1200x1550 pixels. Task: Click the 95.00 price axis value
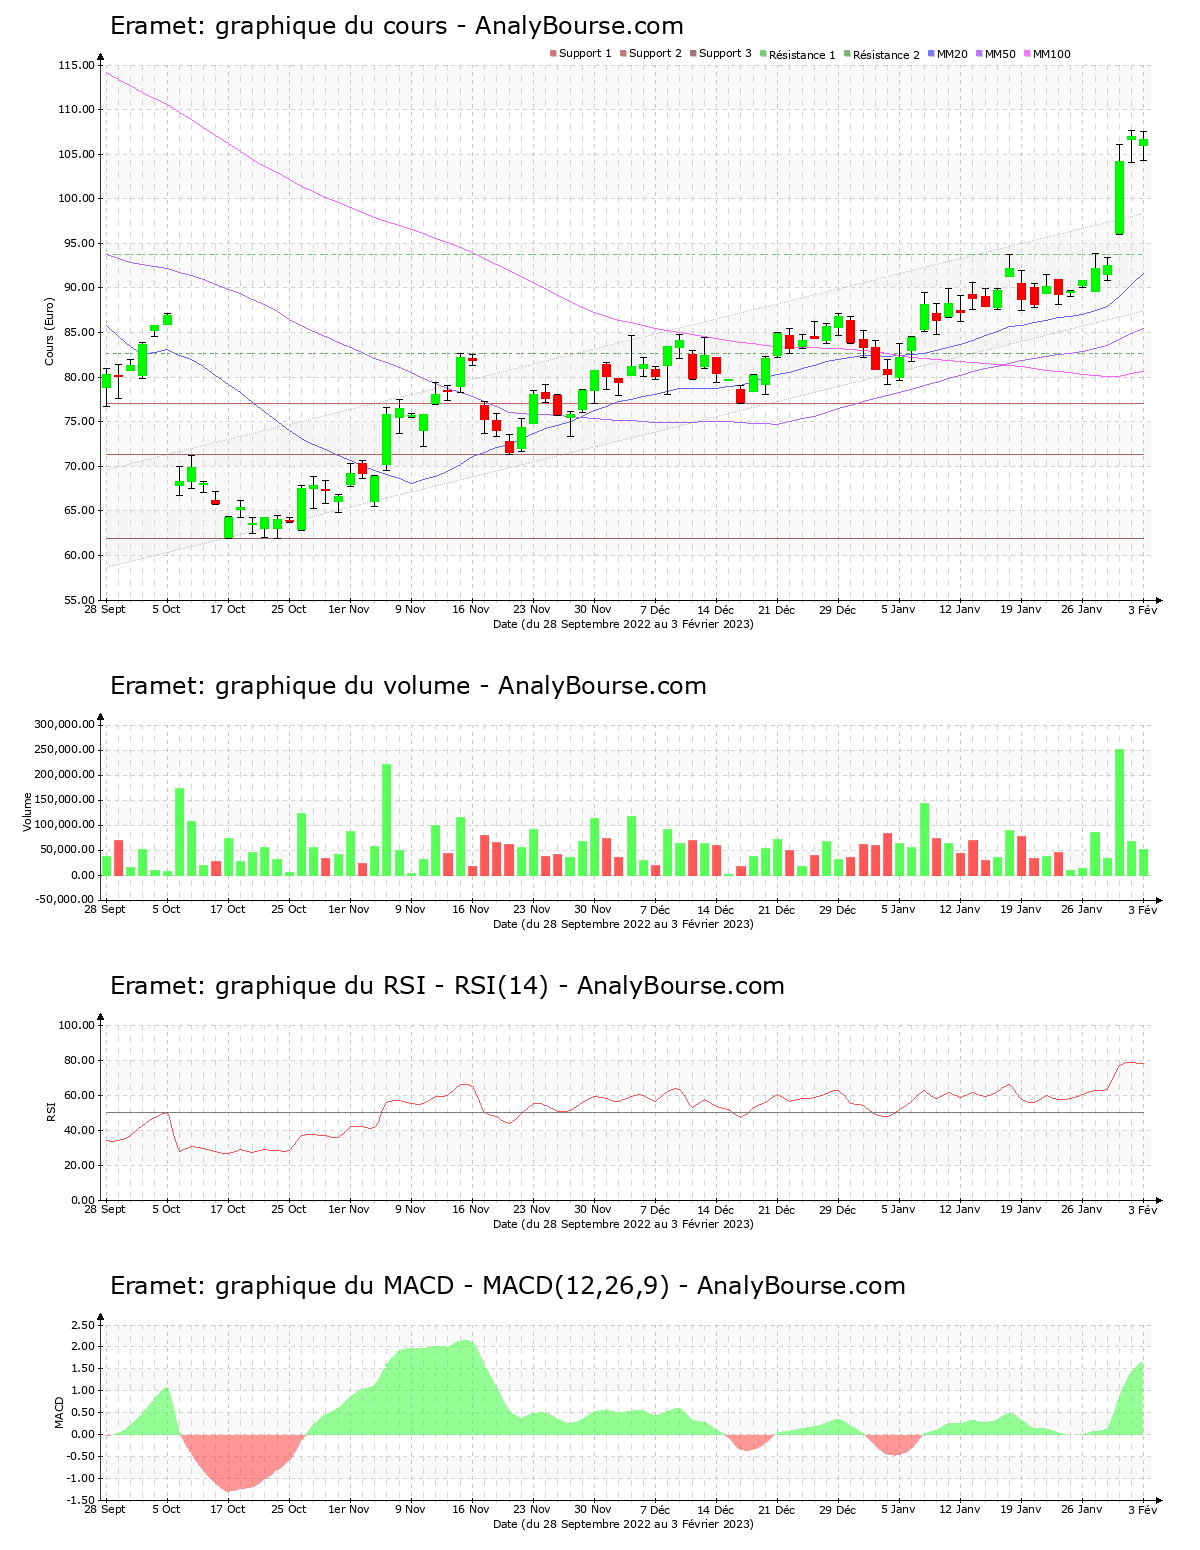pyautogui.click(x=80, y=244)
